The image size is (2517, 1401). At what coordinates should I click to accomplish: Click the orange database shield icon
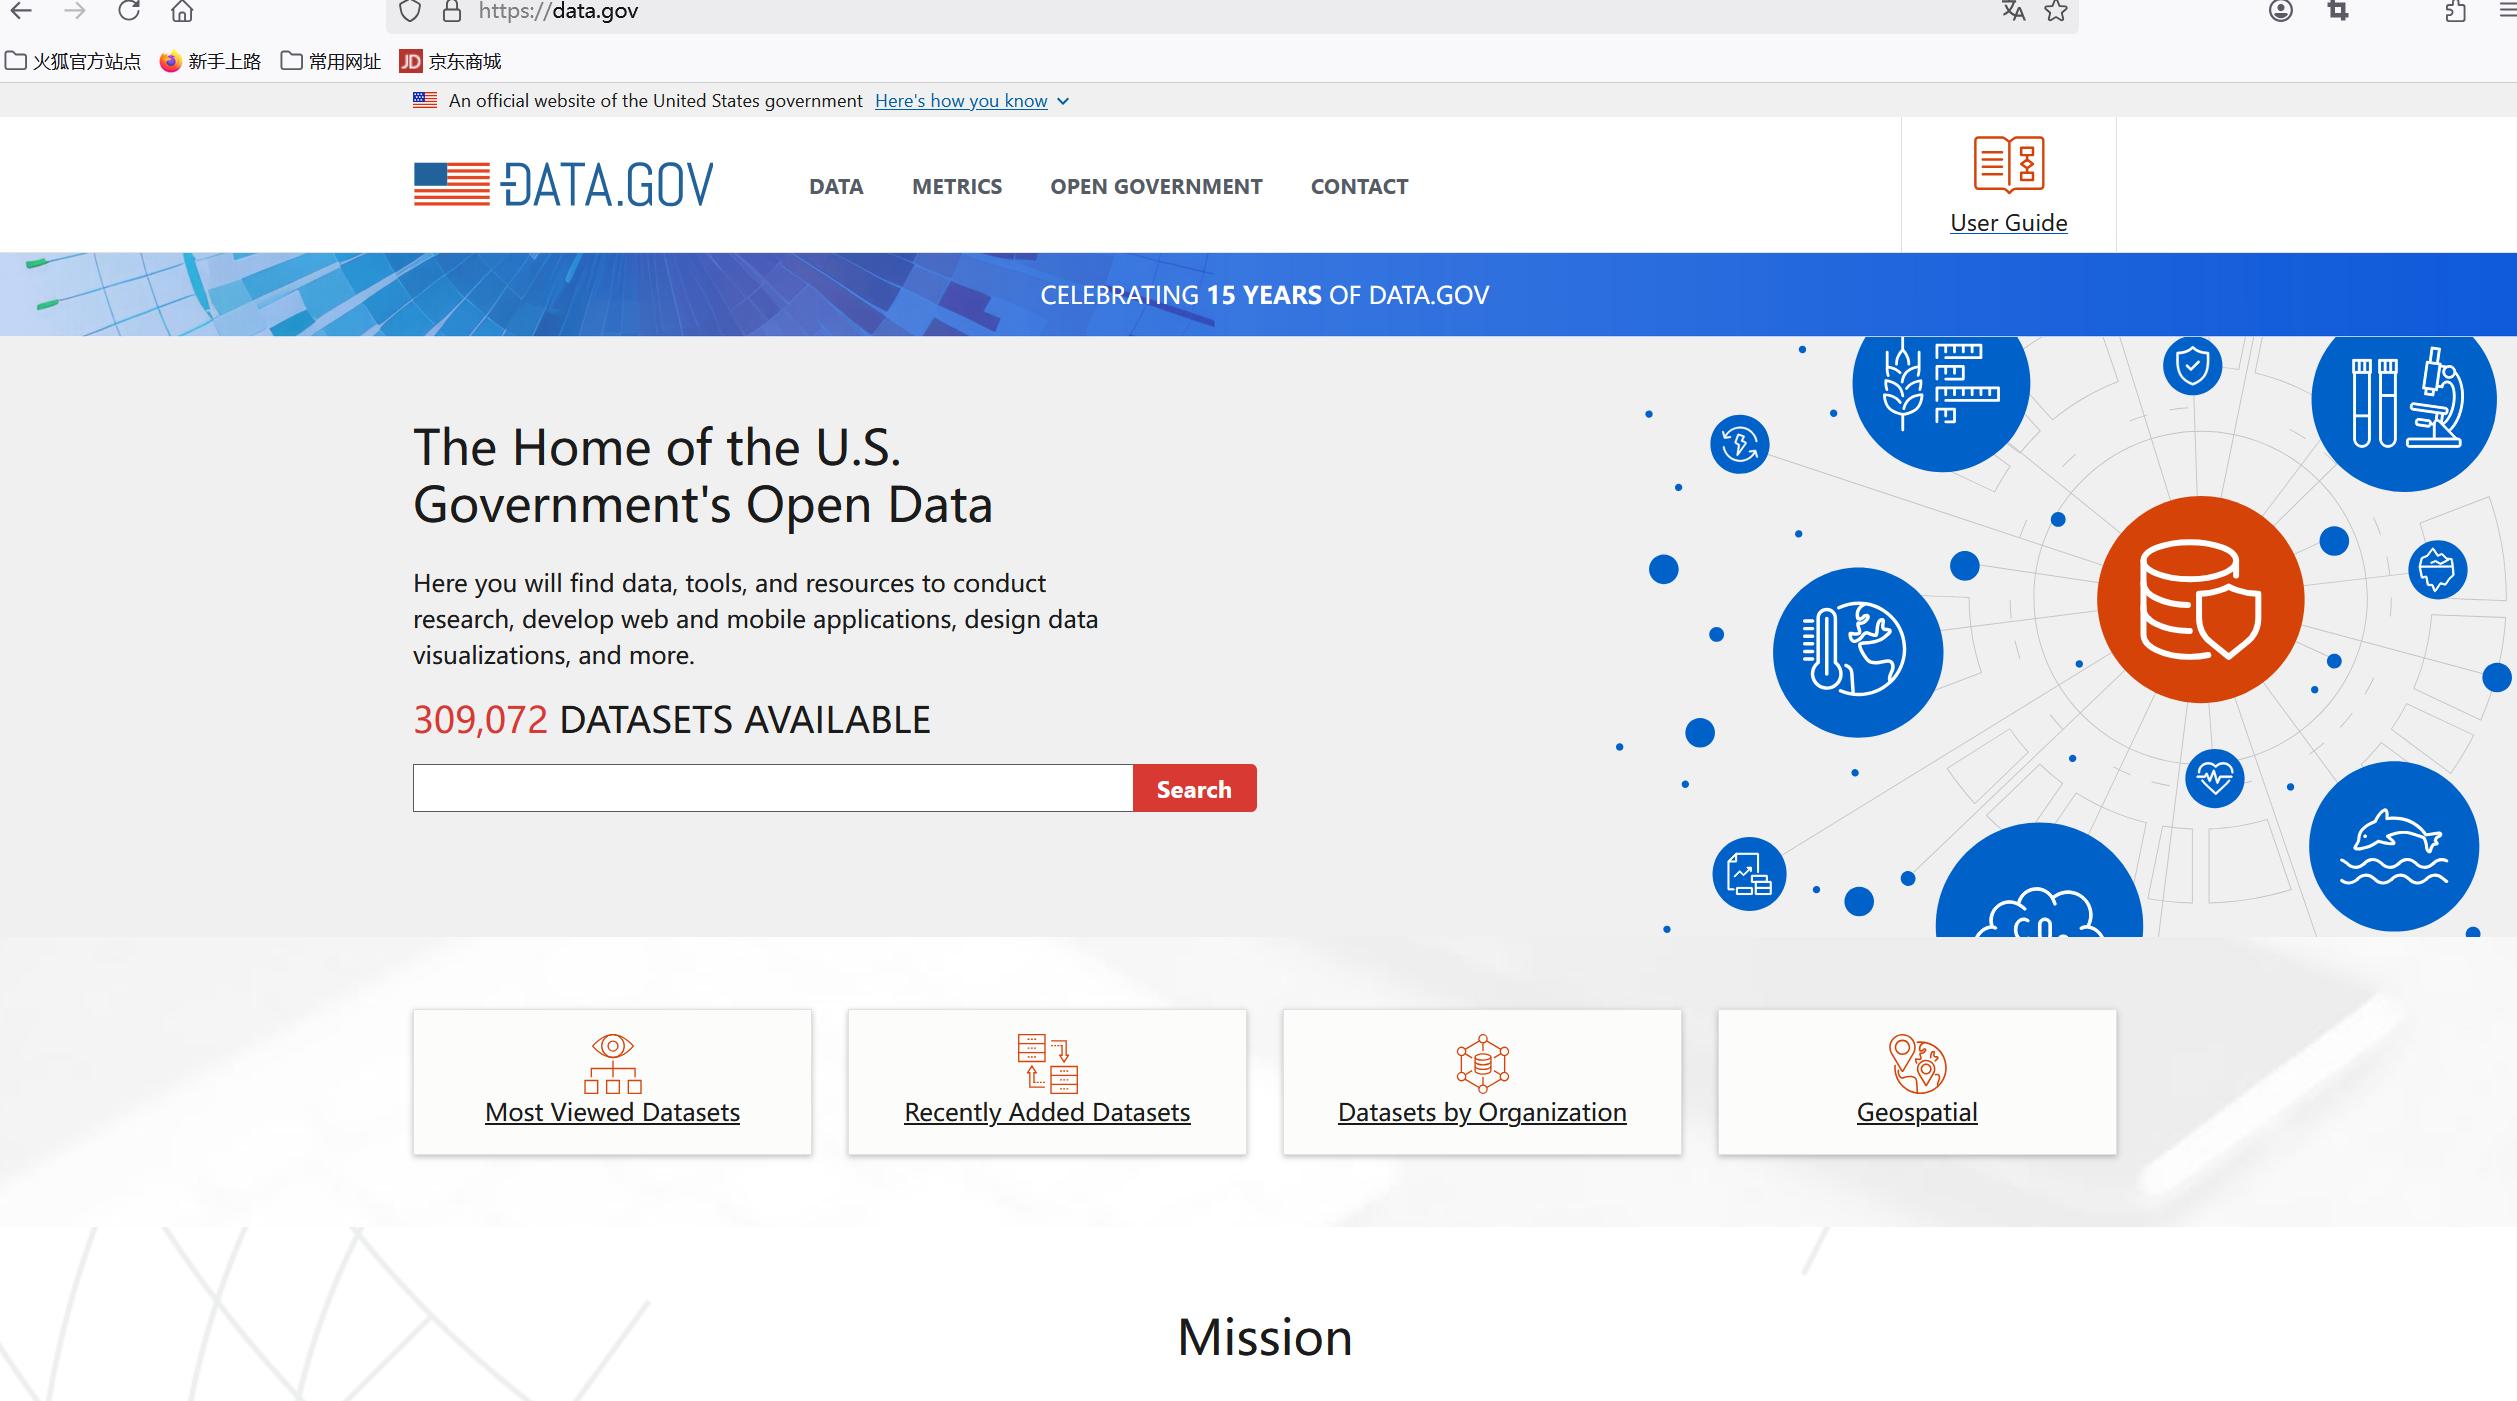pos(2200,600)
